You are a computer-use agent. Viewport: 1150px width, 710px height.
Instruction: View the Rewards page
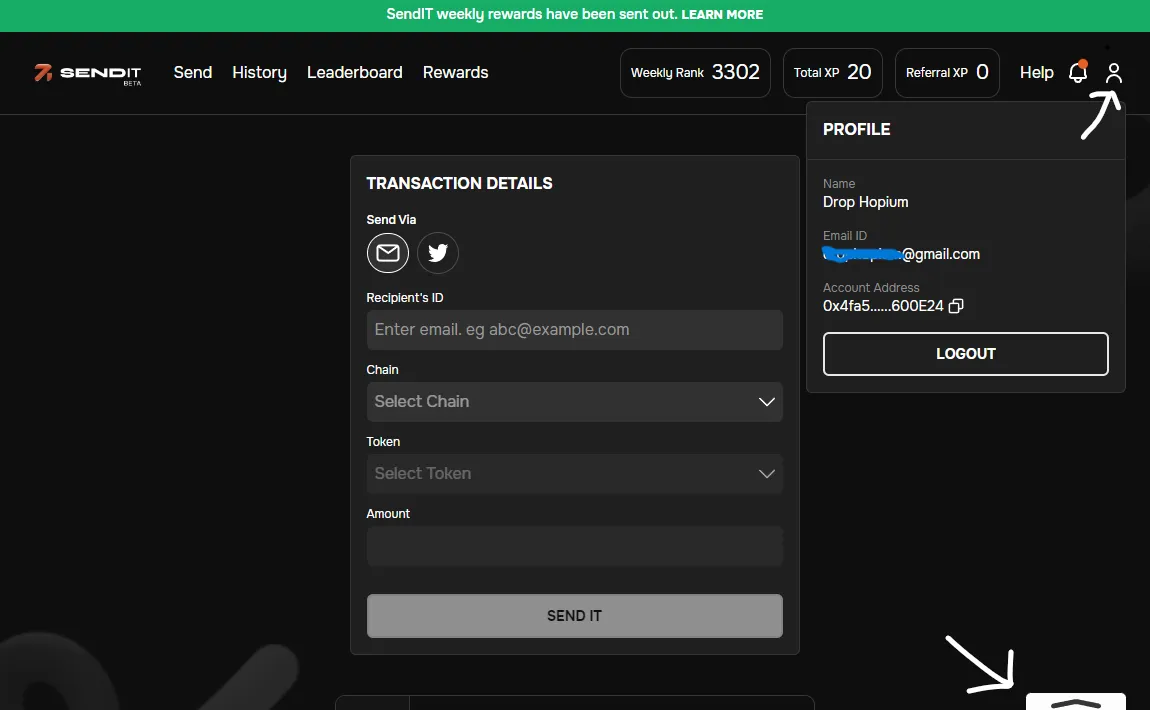tap(455, 73)
